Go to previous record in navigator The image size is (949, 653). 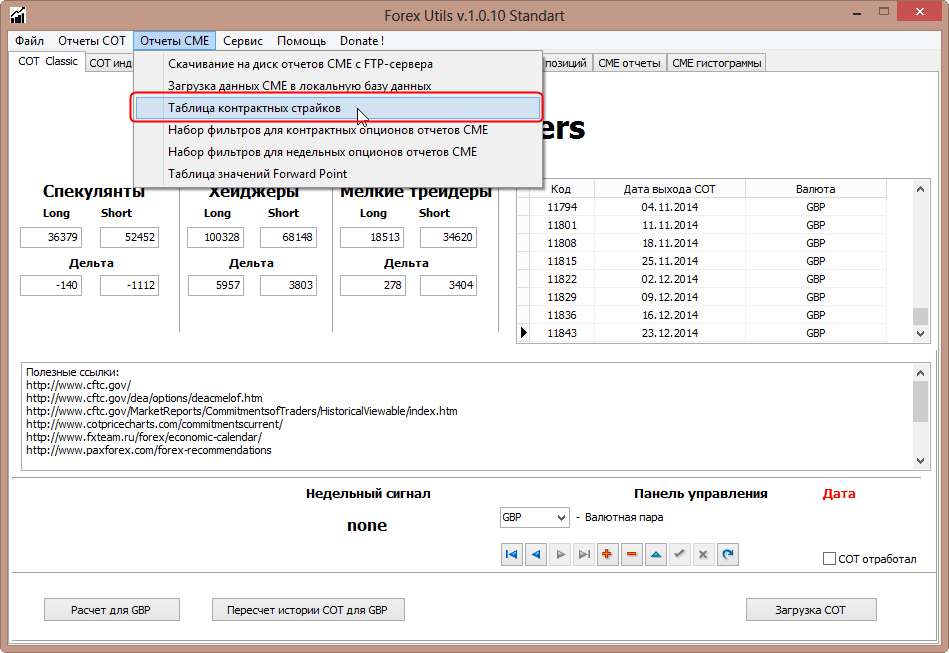click(536, 554)
